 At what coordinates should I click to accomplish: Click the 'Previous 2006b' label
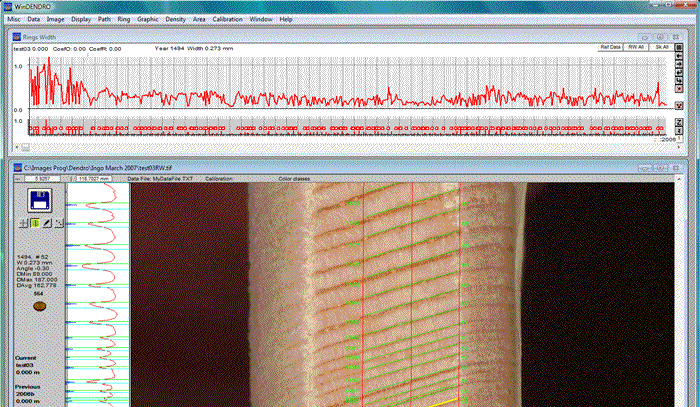pos(27,390)
